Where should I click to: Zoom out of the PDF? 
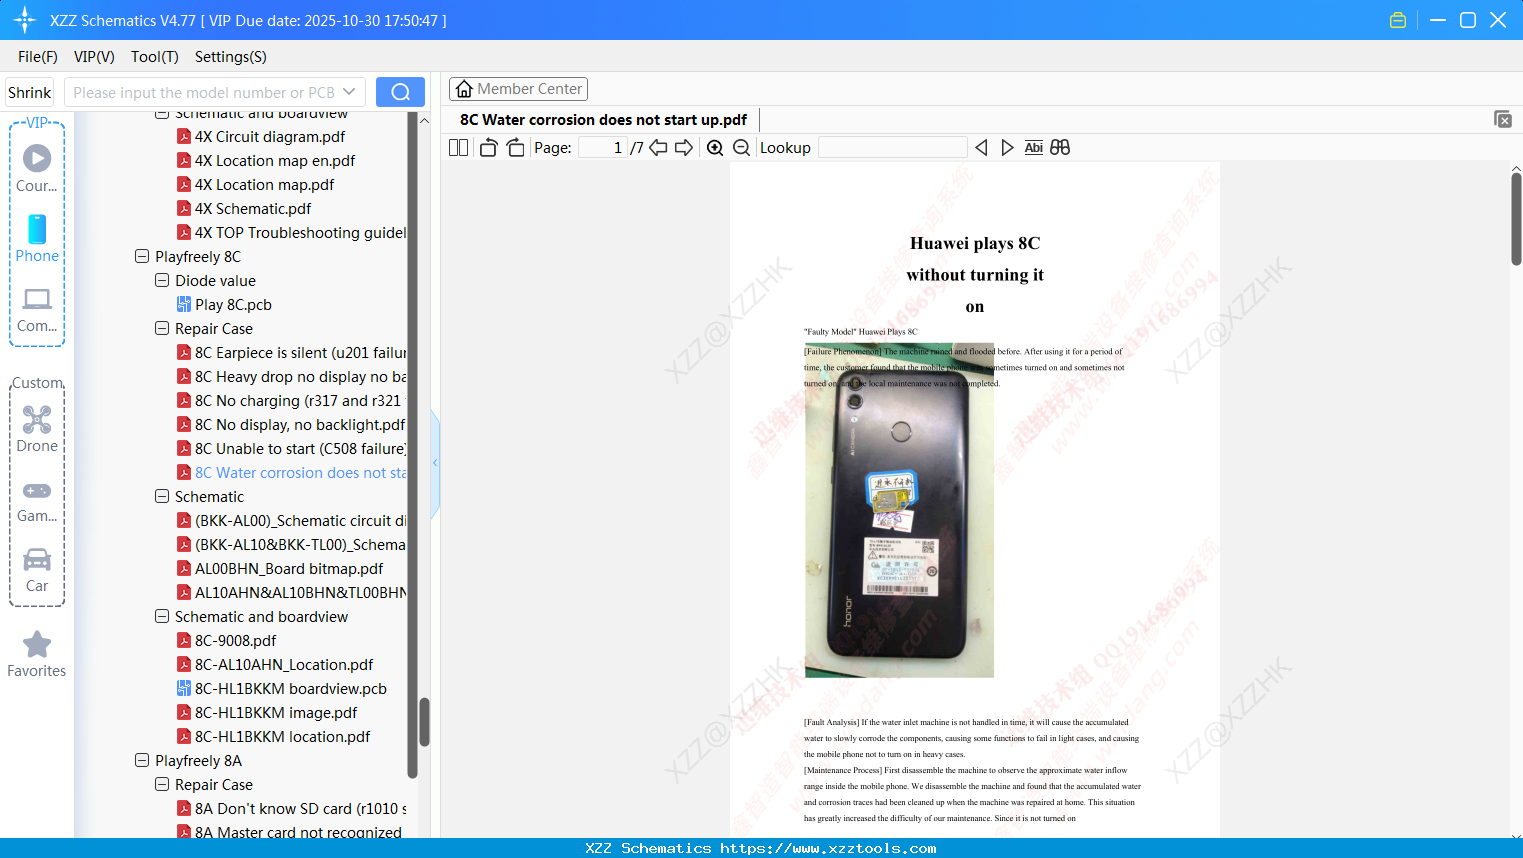(741, 148)
